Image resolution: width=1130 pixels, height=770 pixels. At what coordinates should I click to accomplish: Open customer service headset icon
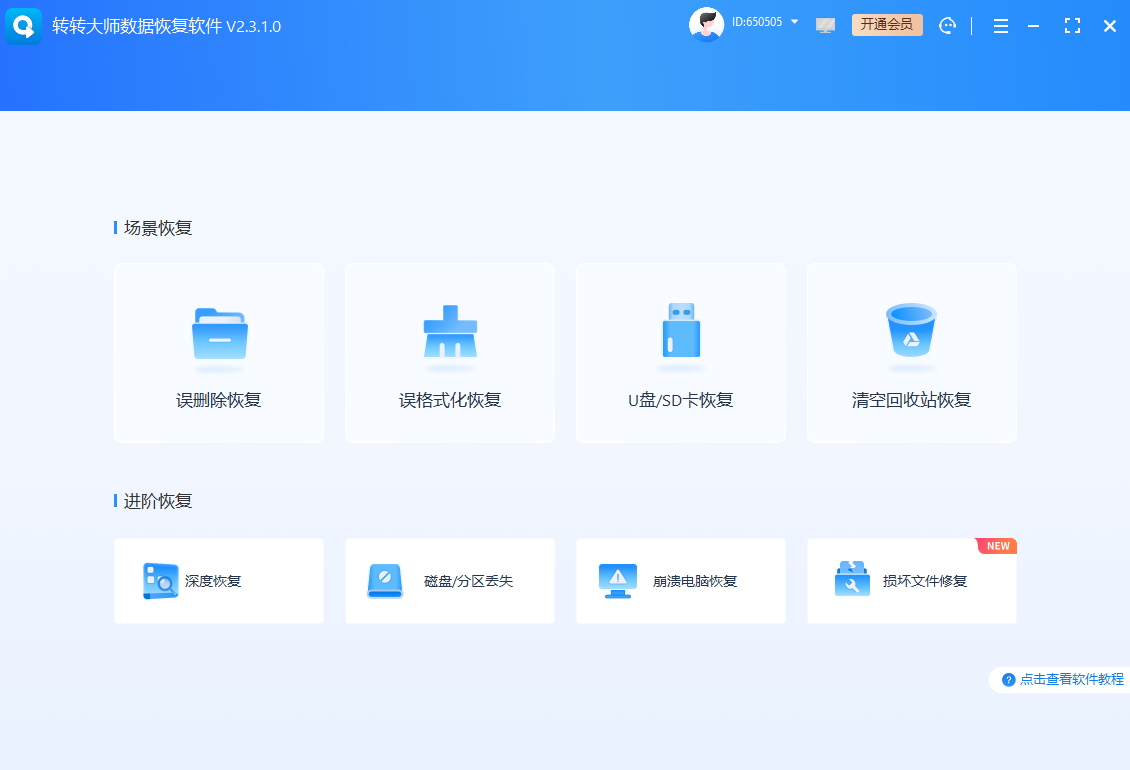[x=947, y=26]
